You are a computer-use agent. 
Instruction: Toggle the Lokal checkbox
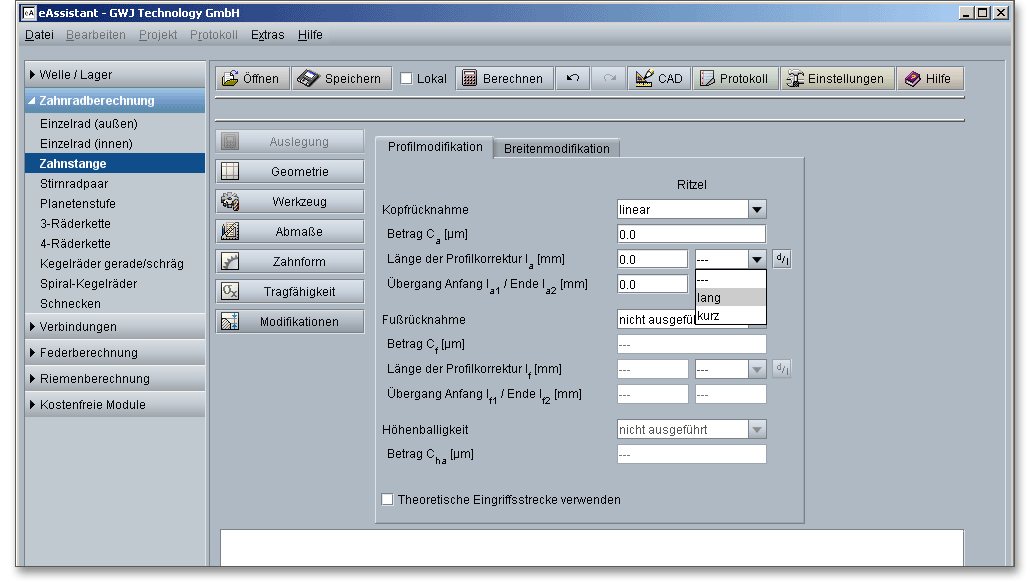tap(406, 79)
